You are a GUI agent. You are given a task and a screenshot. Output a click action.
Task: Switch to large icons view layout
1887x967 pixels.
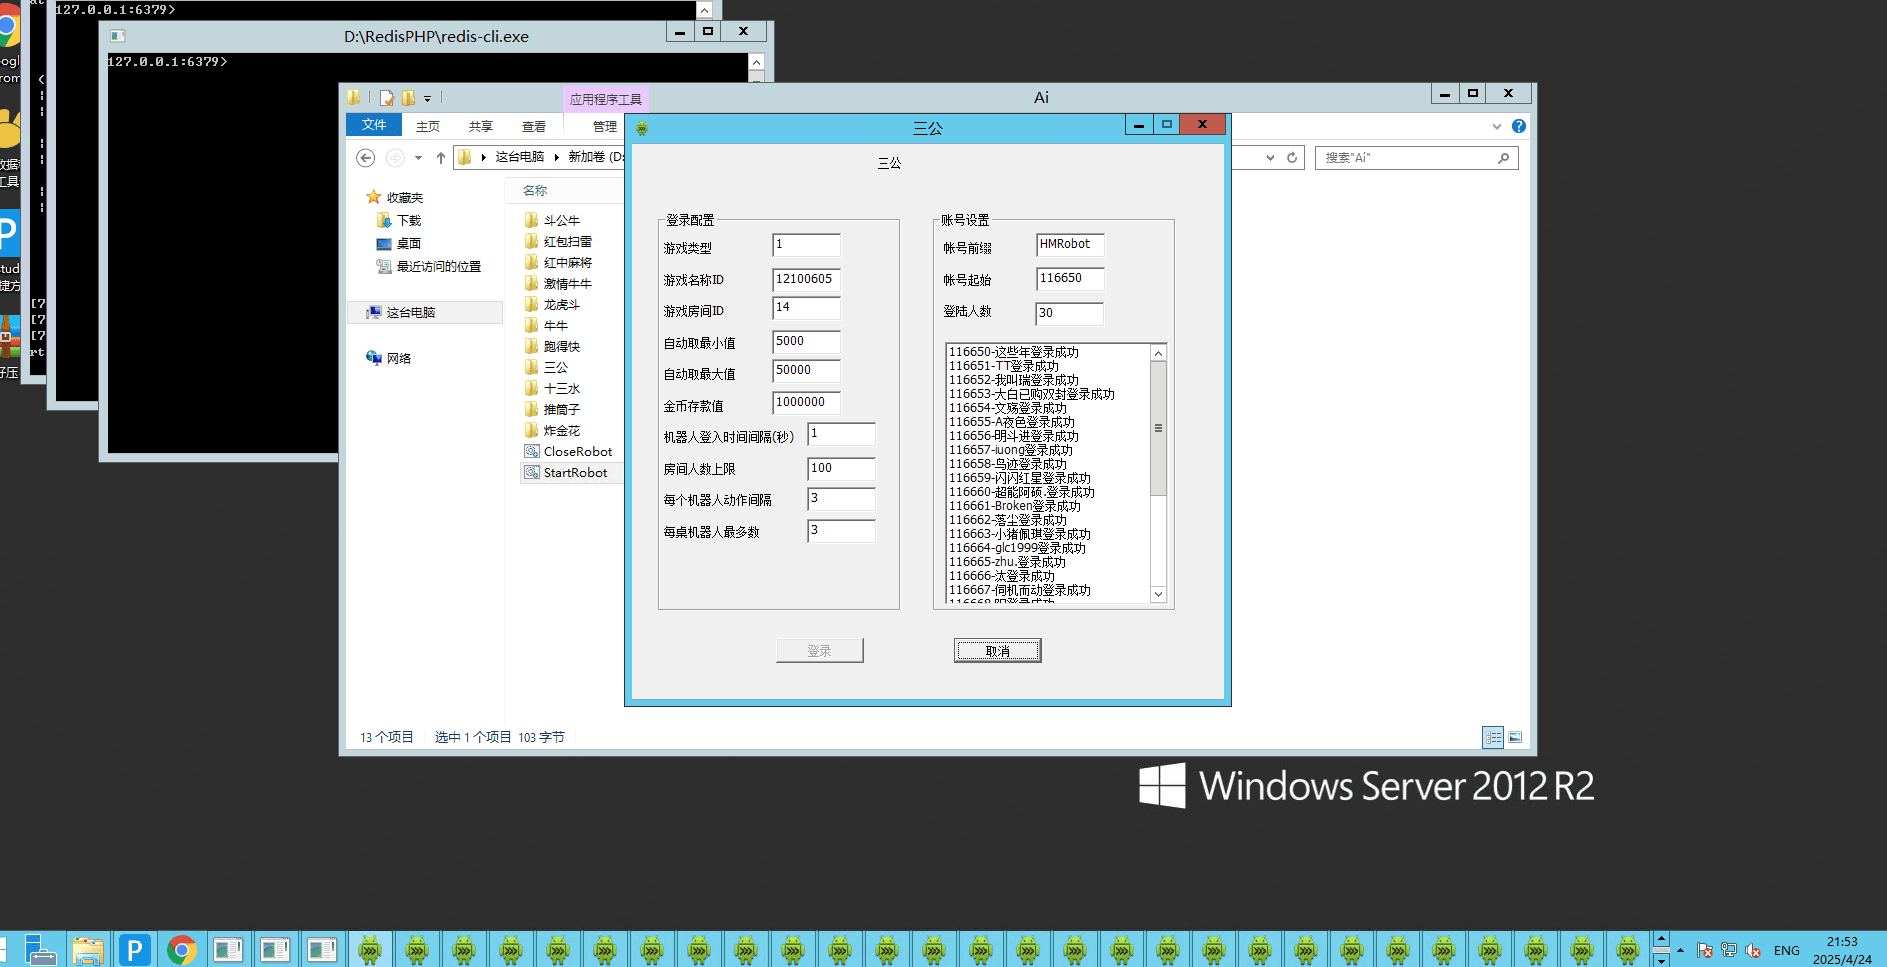pos(1515,737)
